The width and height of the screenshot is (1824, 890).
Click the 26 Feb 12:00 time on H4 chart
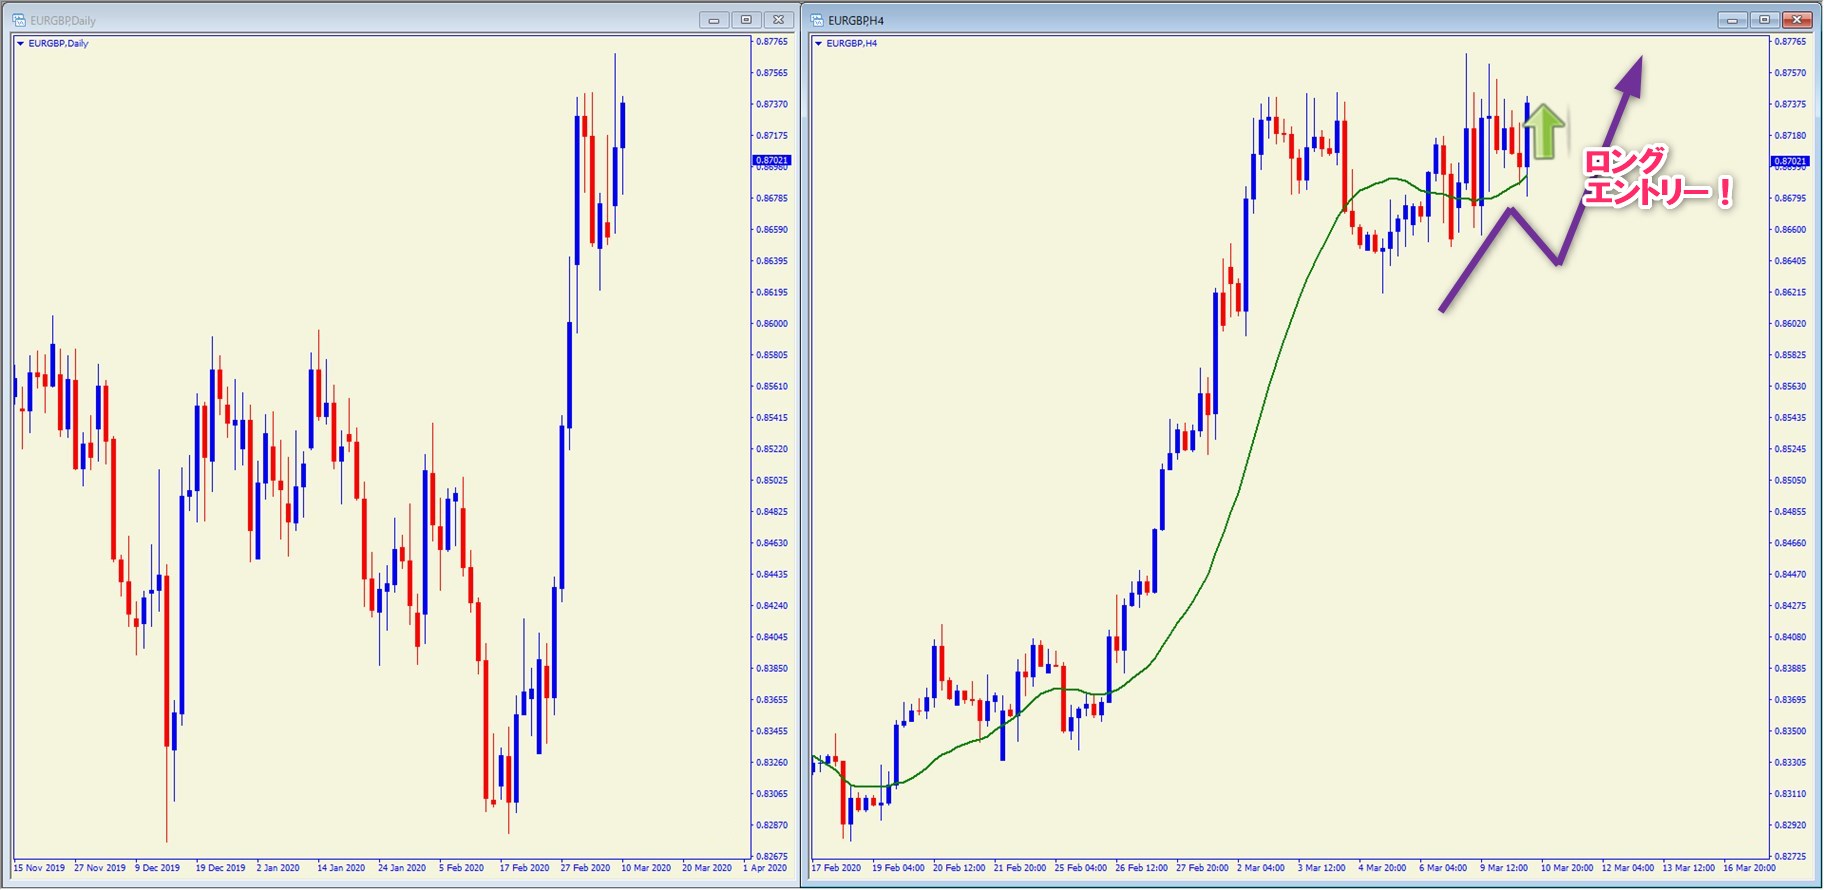click(x=1141, y=868)
